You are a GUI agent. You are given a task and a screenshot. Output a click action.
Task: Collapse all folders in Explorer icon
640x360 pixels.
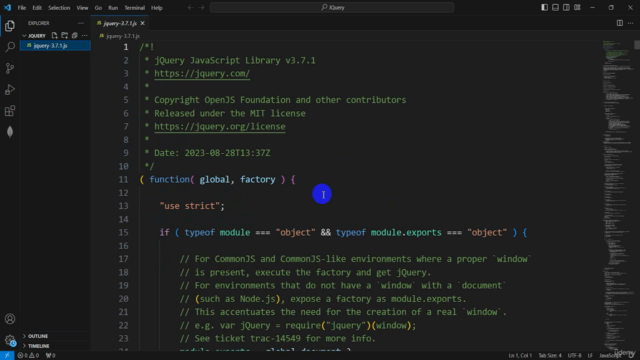[74, 36]
